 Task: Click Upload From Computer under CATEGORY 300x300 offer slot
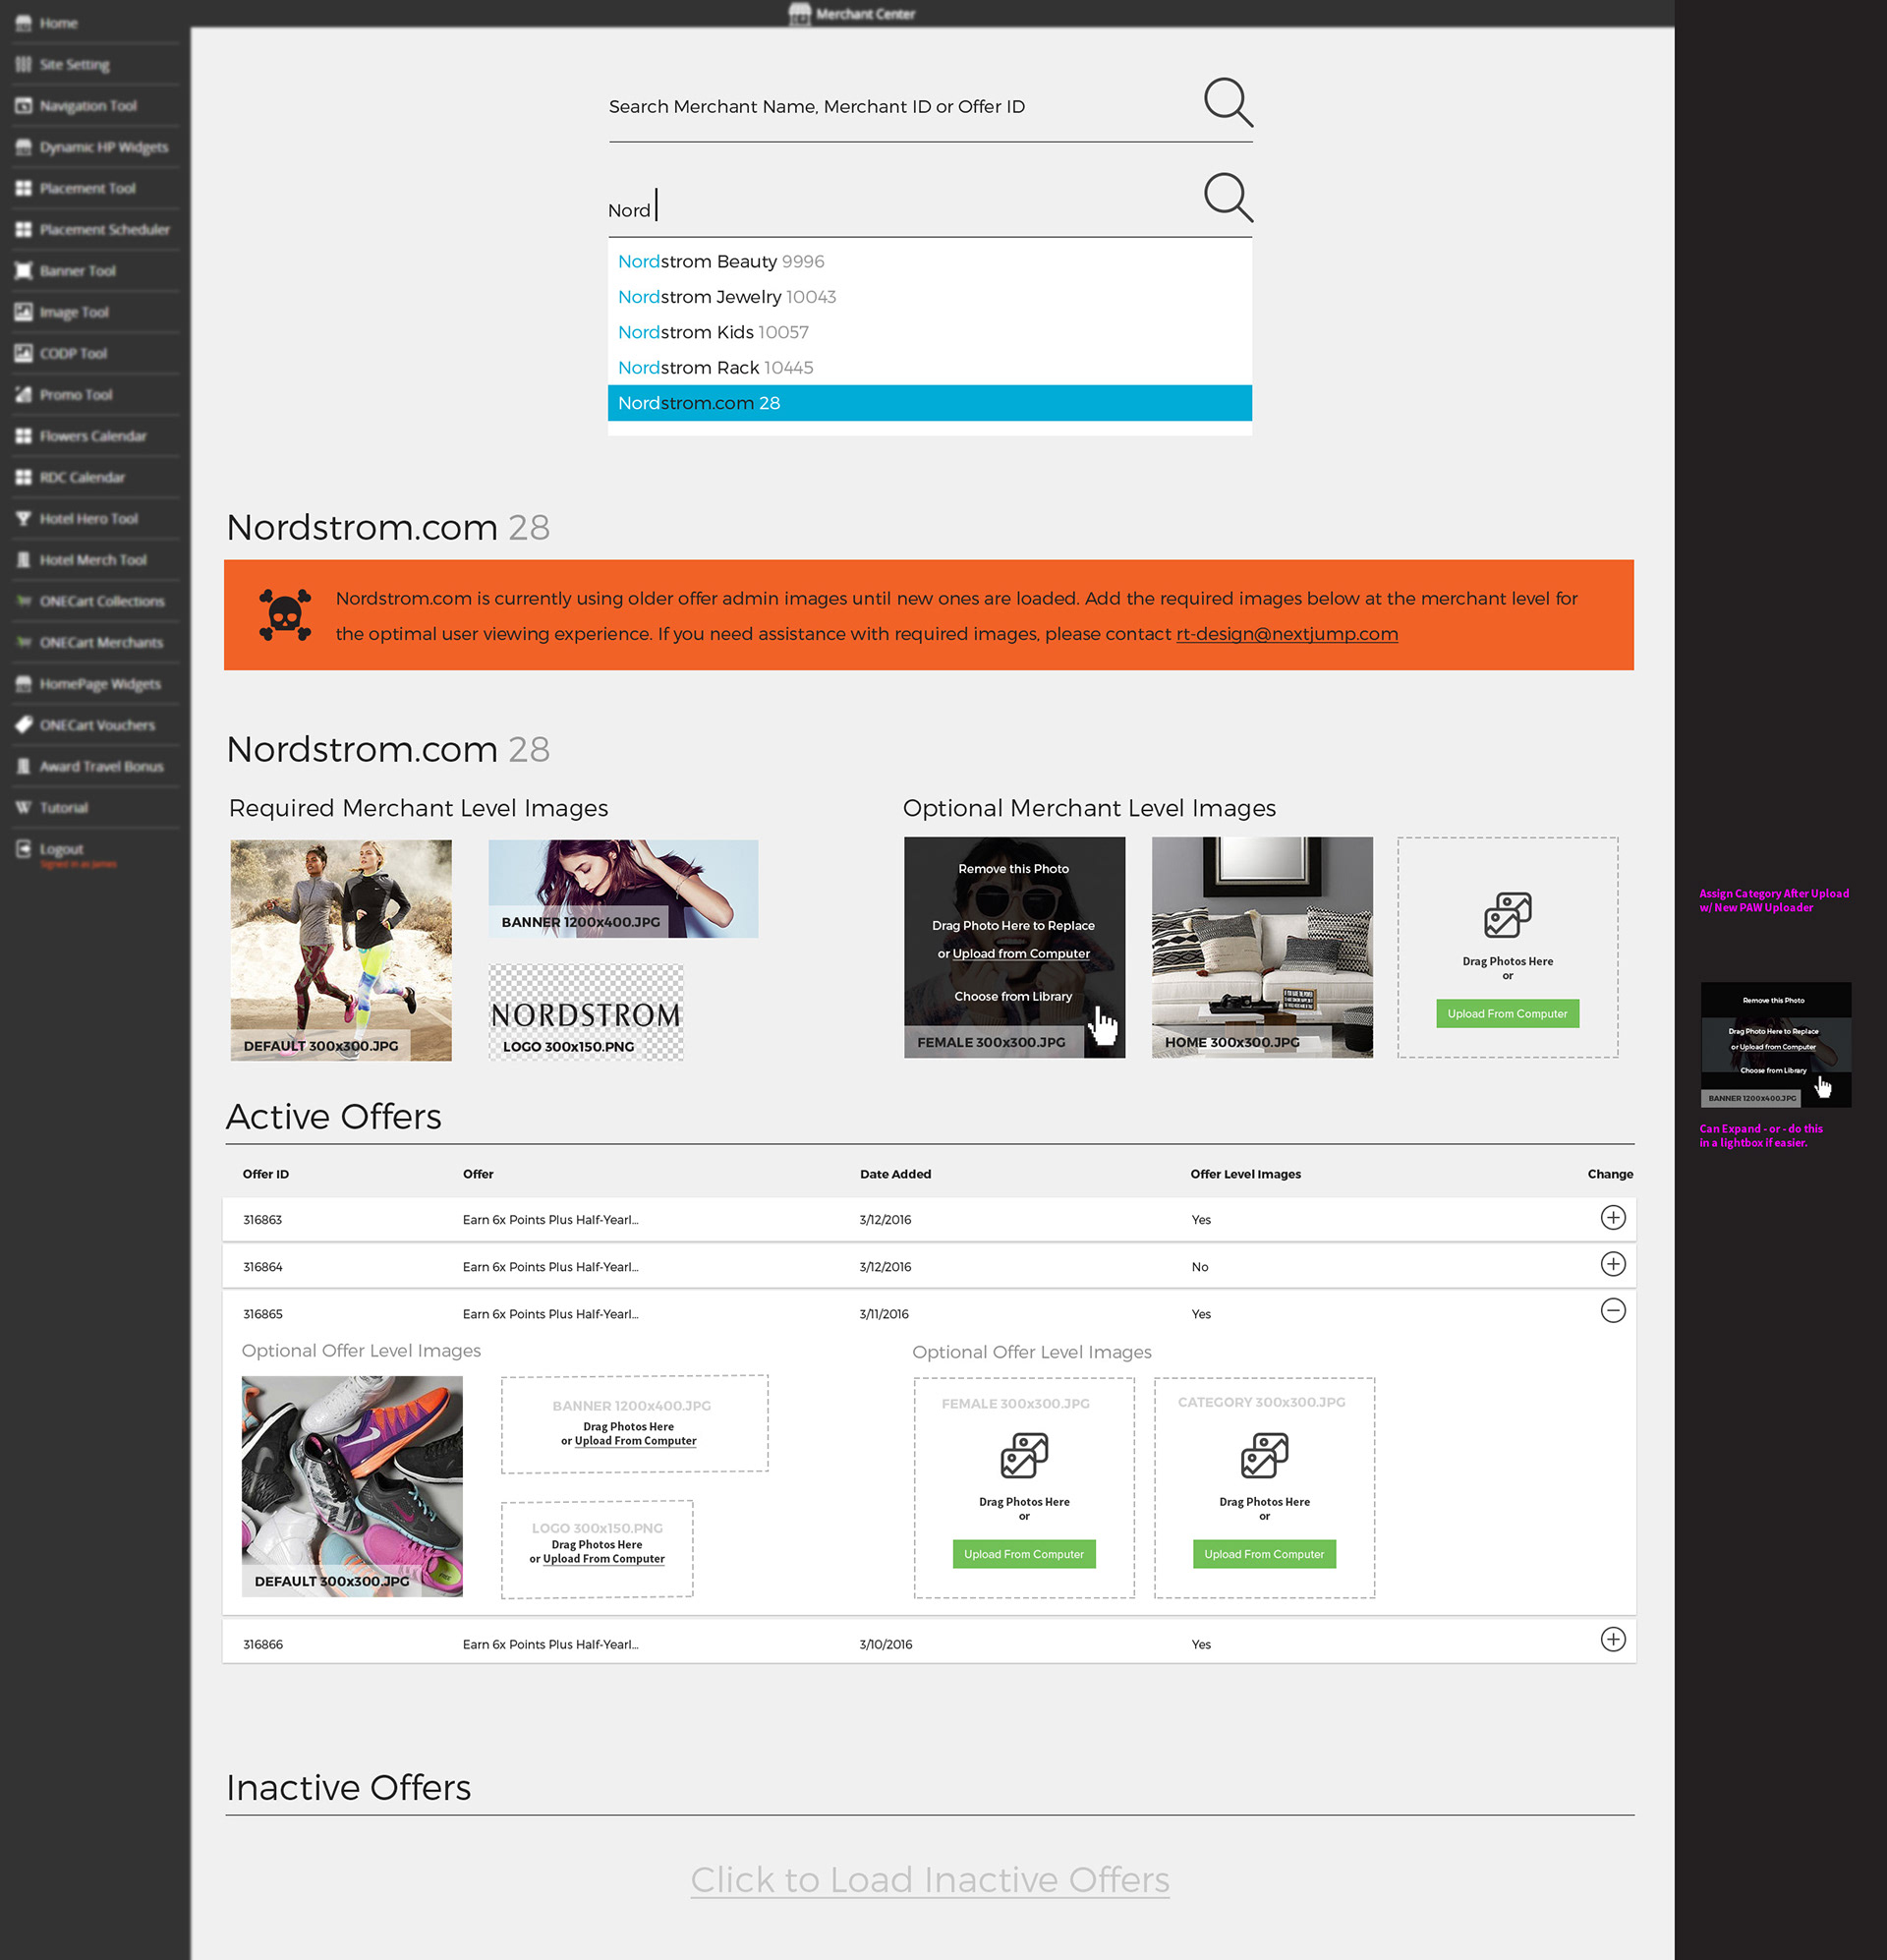pyautogui.click(x=1264, y=1554)
